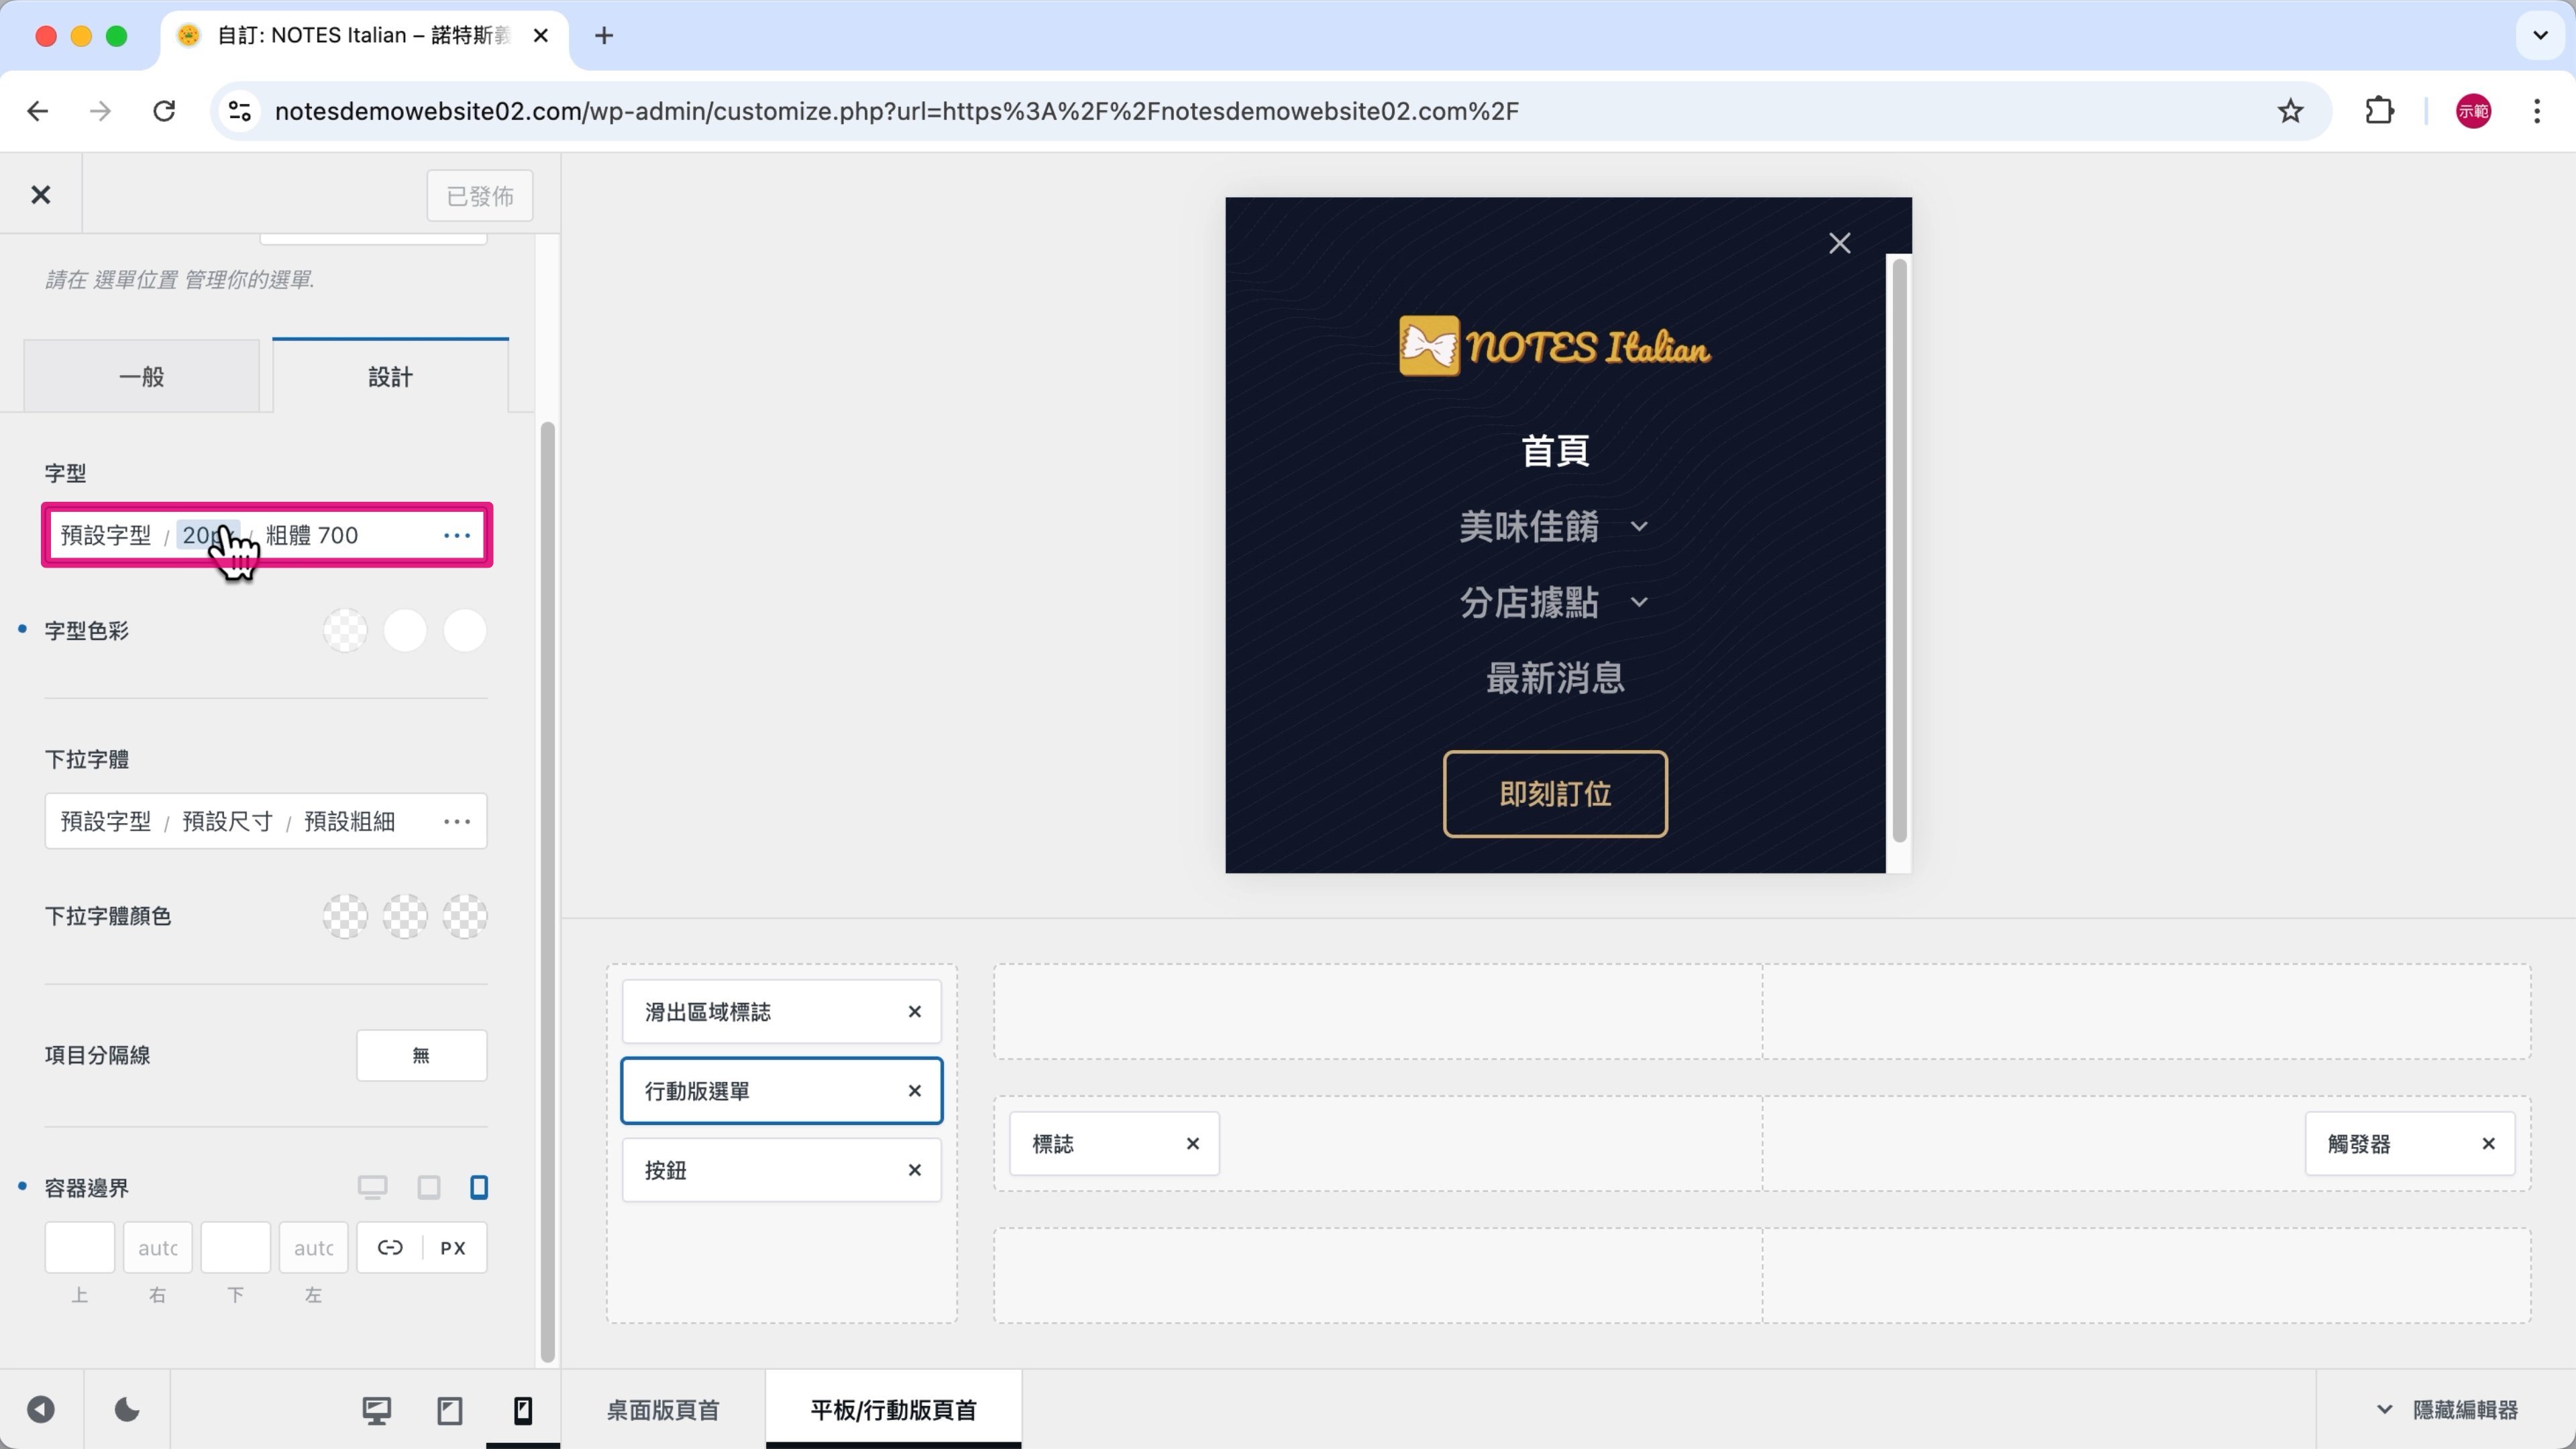Expand the 美味佳餚 submenu arrow
This screenshot has width=2576, height=1449.
point(1639,527)
